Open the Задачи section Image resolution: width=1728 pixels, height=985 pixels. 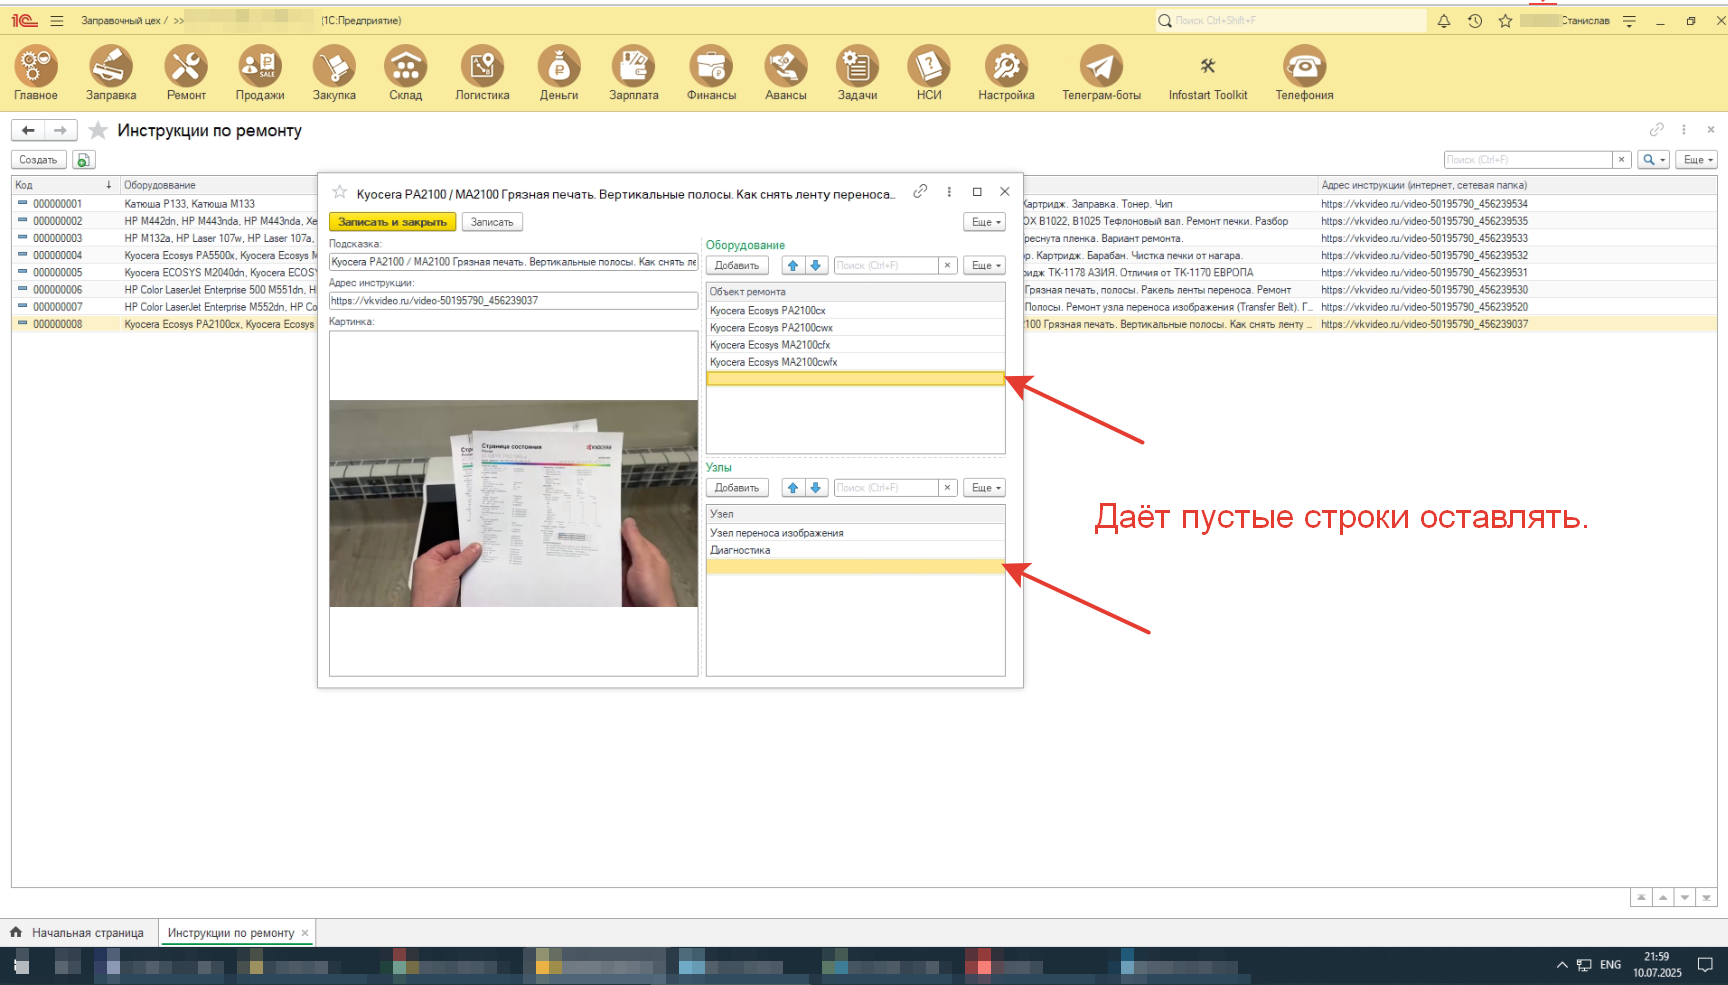857,74
